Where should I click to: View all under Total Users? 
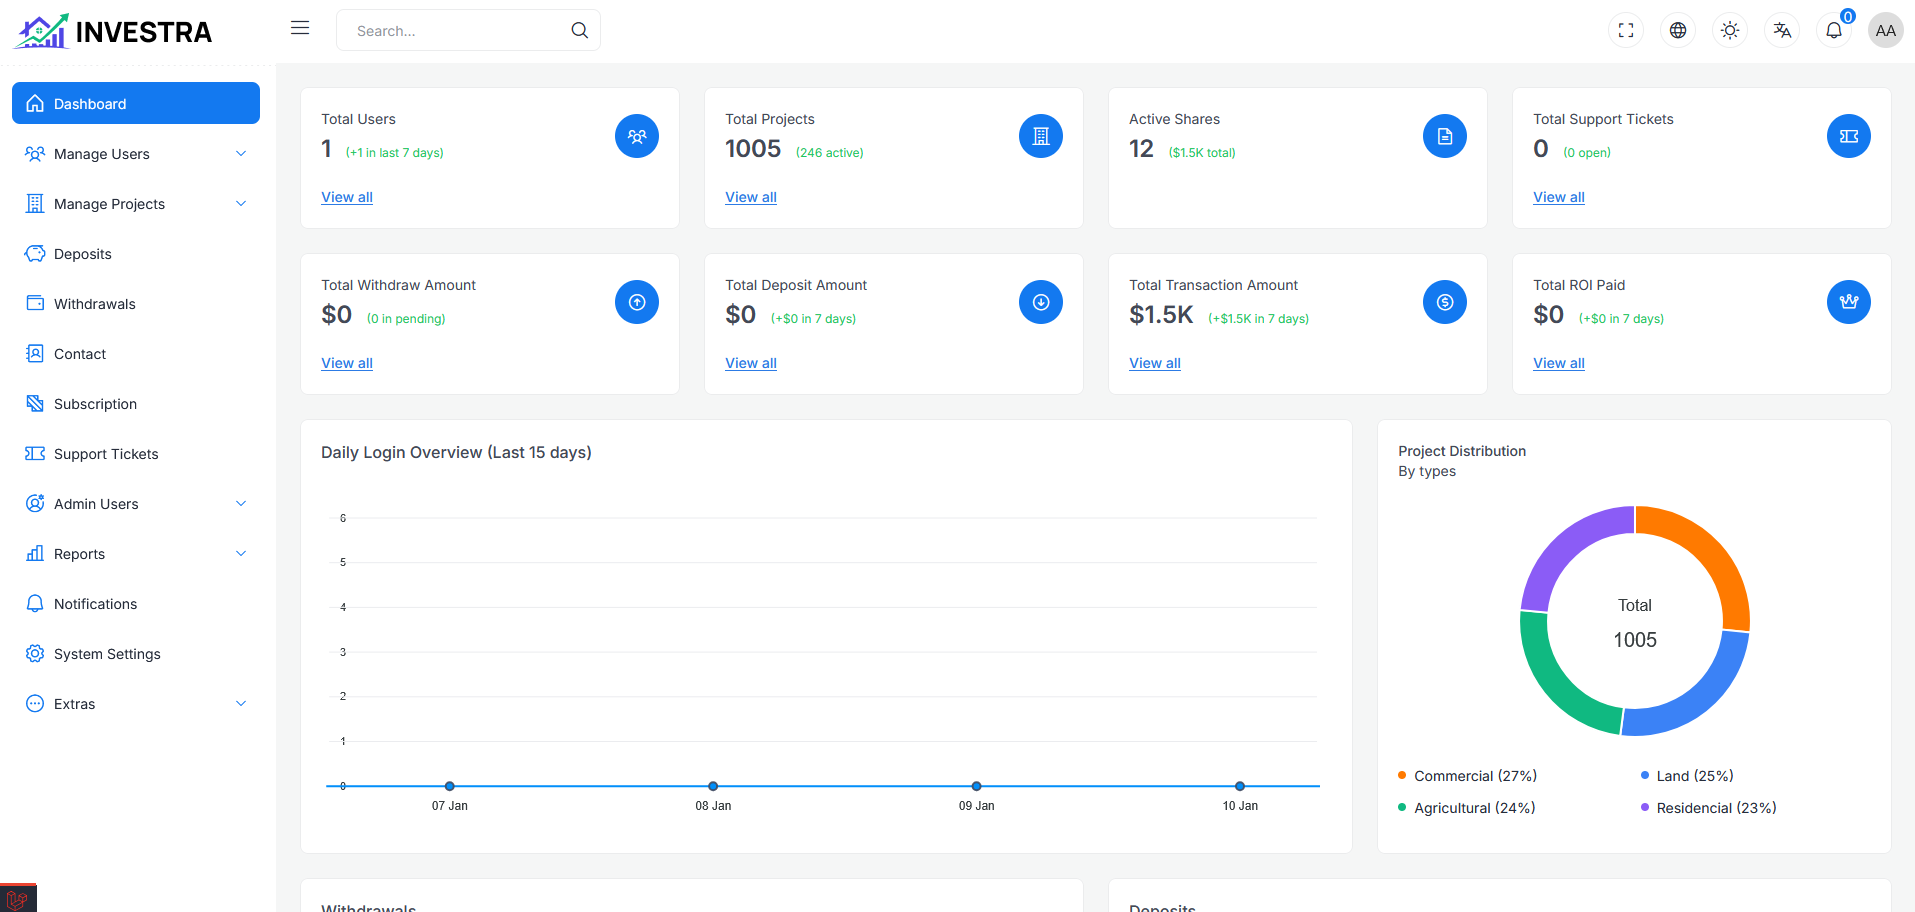347,197
